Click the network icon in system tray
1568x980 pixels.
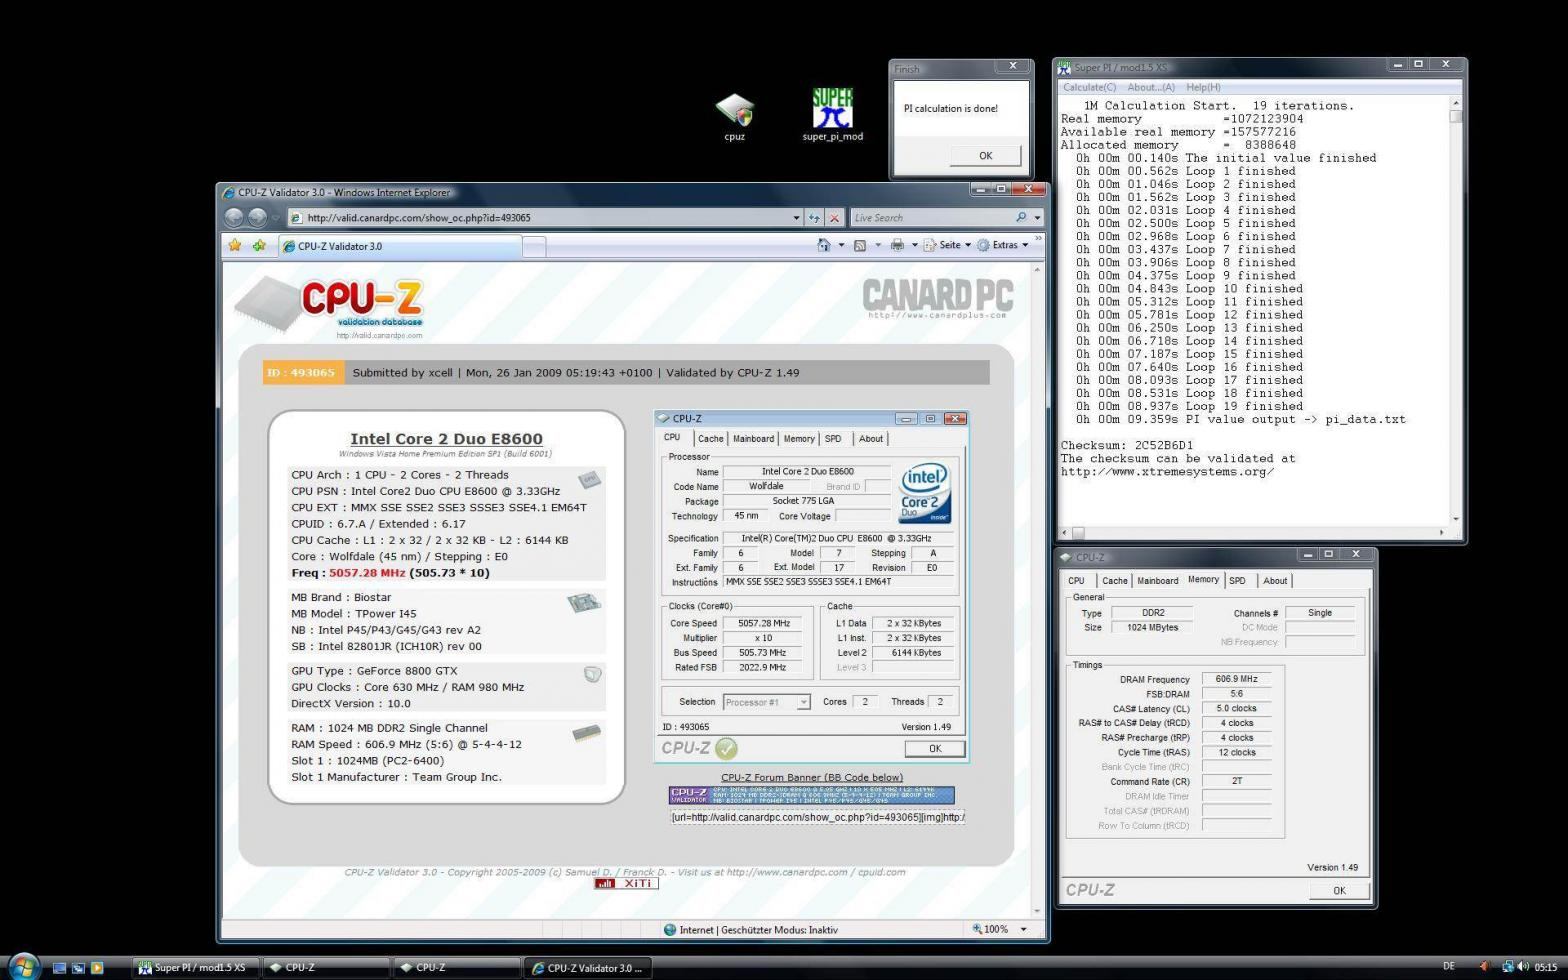[x=1507, y=966]
